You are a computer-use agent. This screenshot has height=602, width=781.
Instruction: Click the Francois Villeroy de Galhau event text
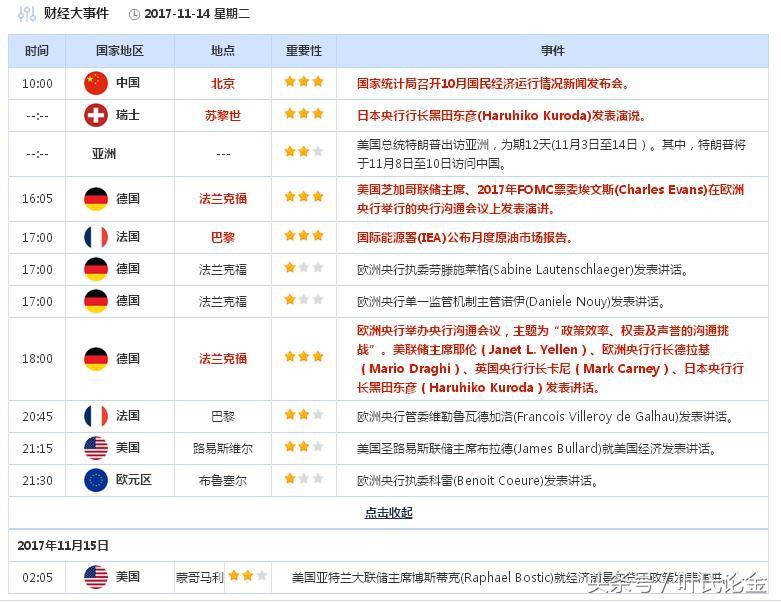pos(545,416)
